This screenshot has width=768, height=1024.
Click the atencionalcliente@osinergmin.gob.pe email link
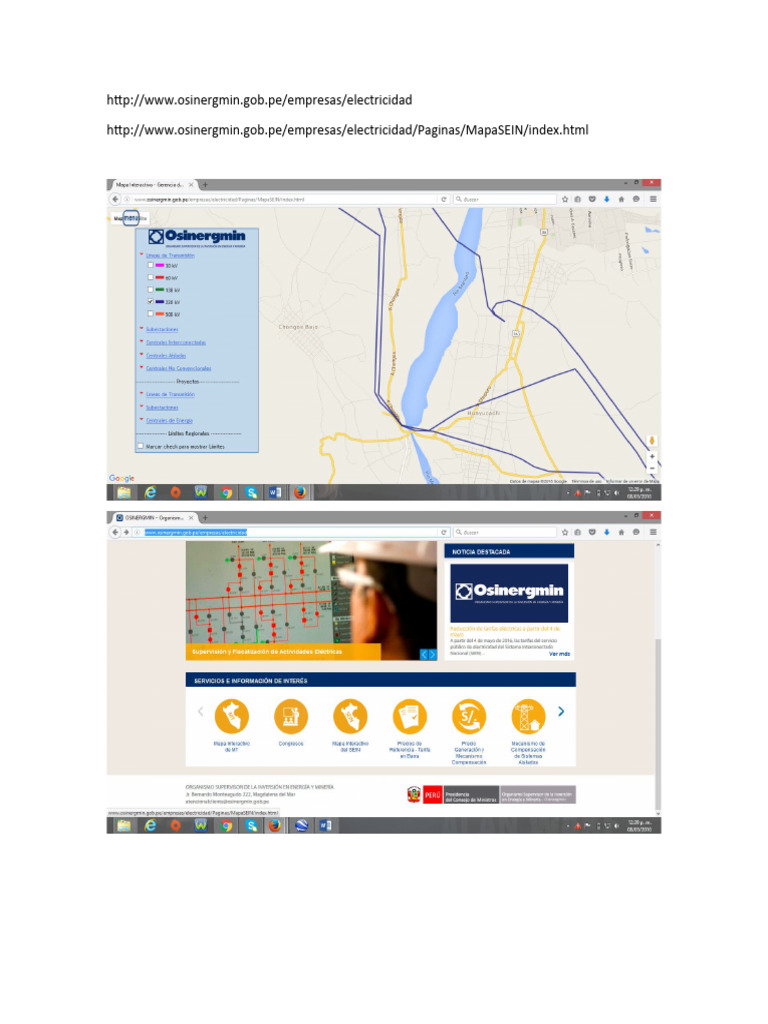tap(227, 801)
